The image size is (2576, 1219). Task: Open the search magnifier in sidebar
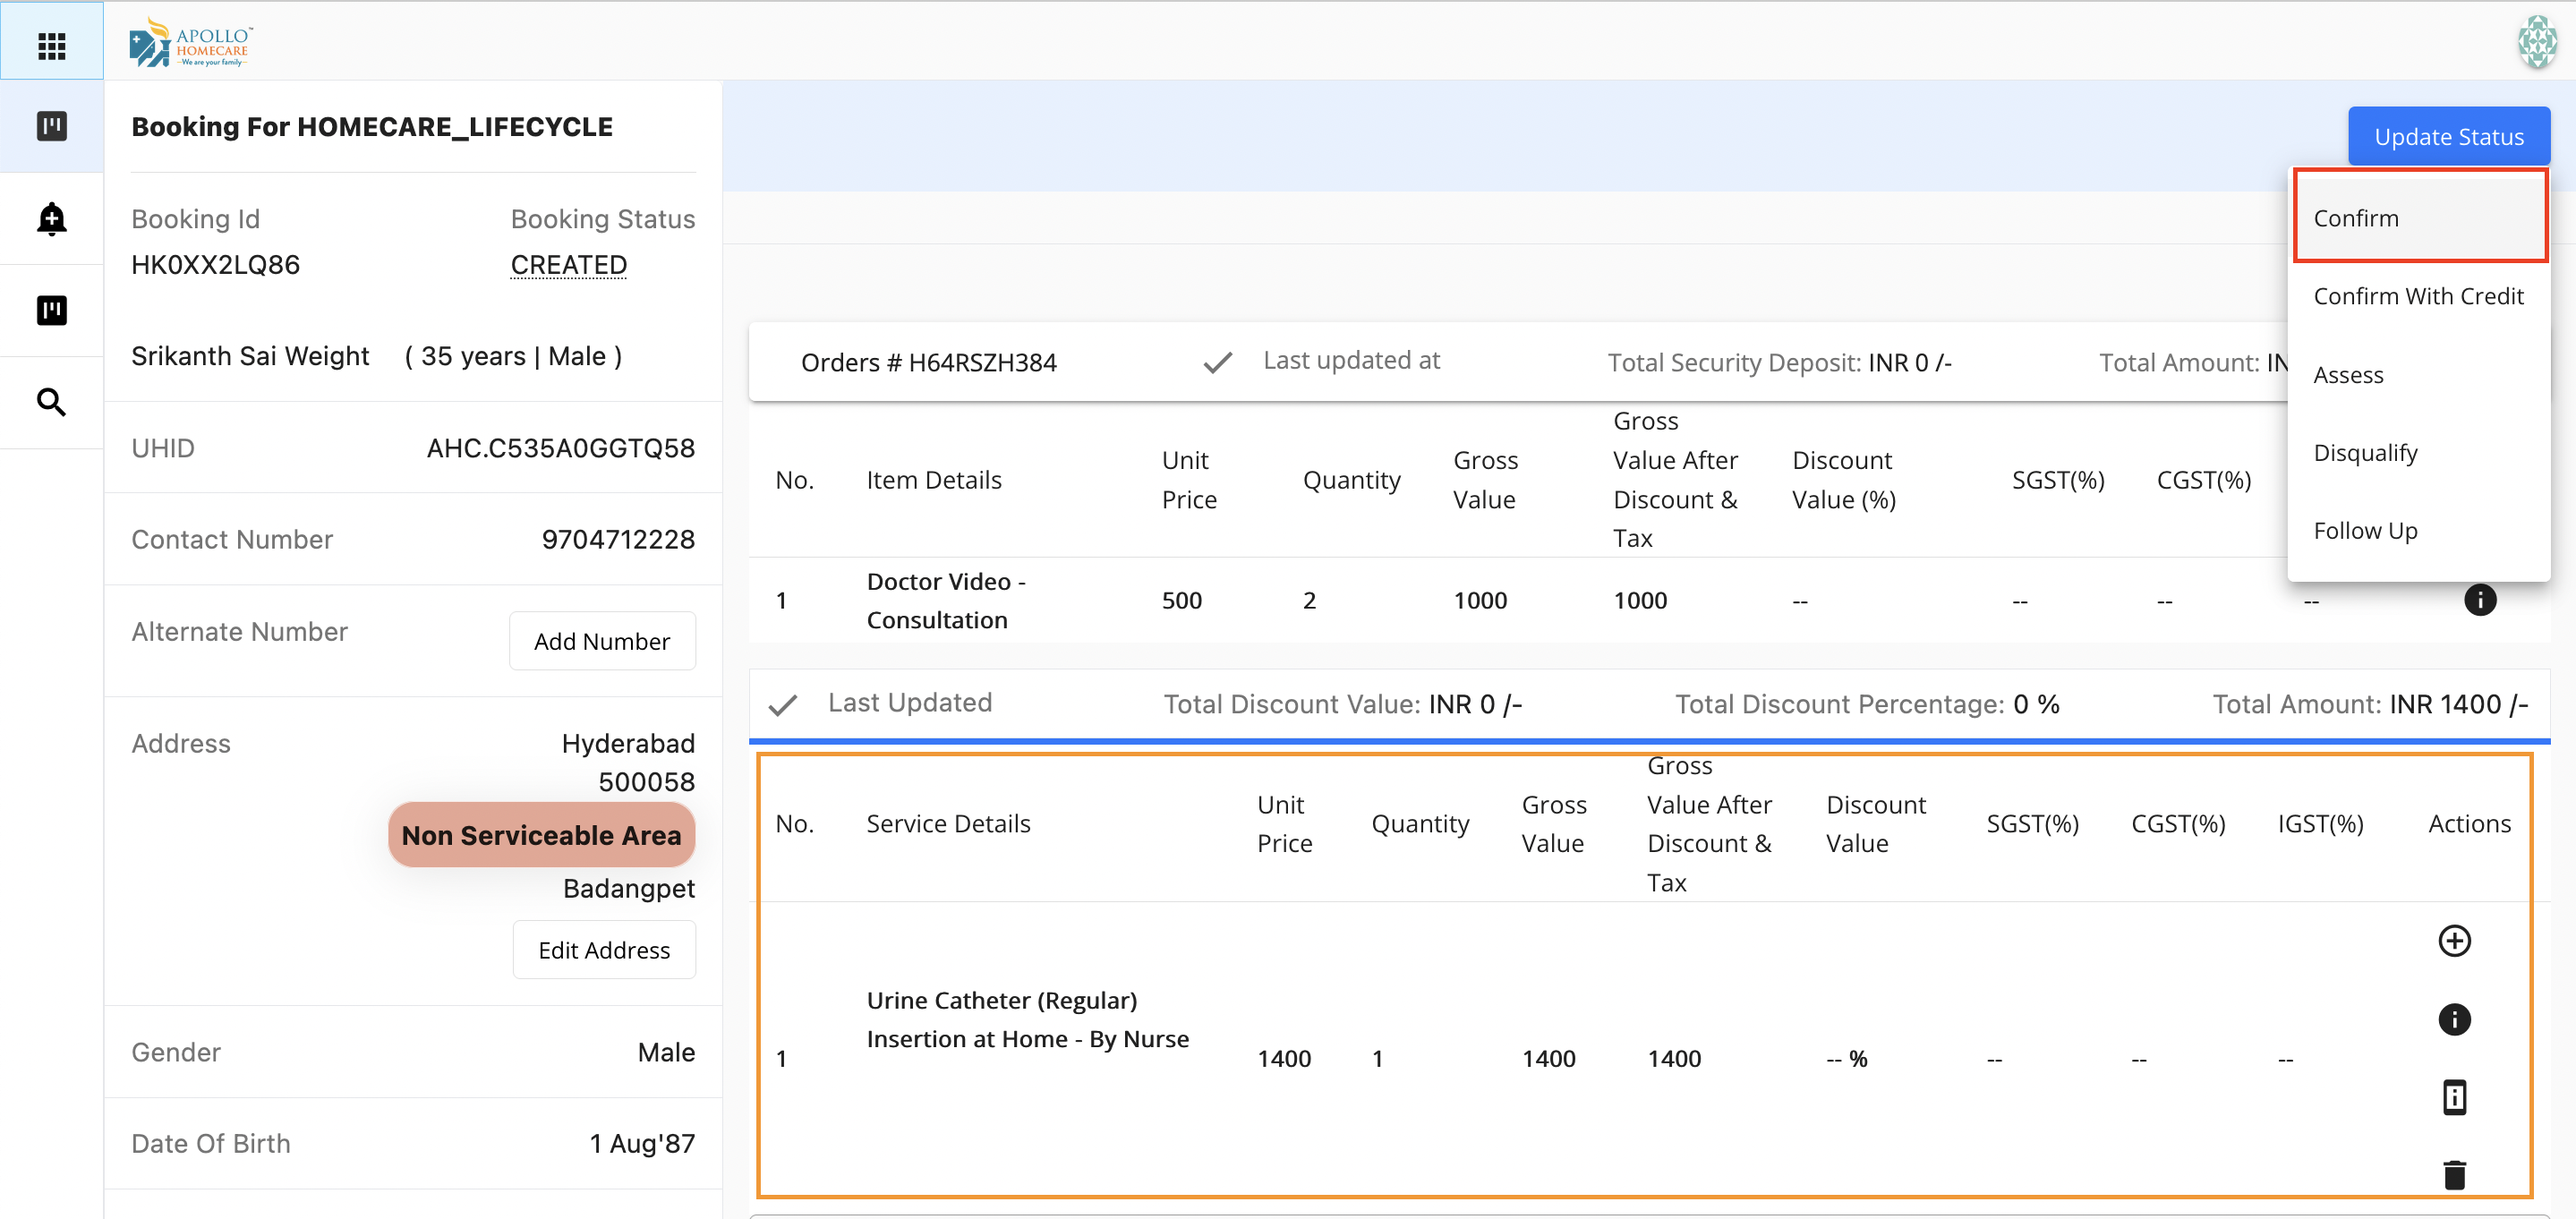tap(51, 402)
